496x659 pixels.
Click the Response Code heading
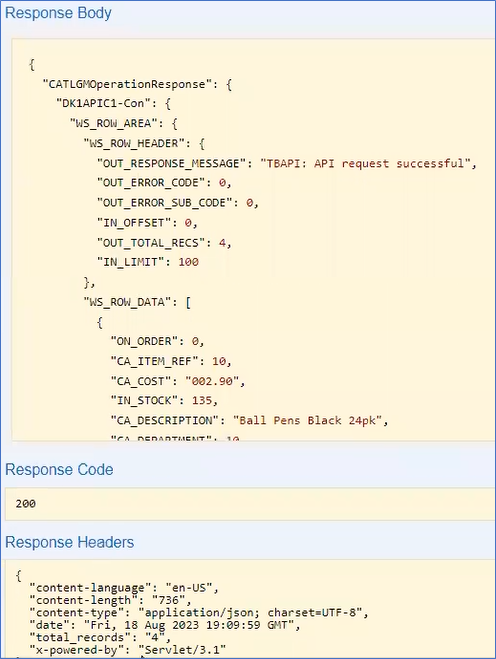pyautogui.click(x=59, y=469)
